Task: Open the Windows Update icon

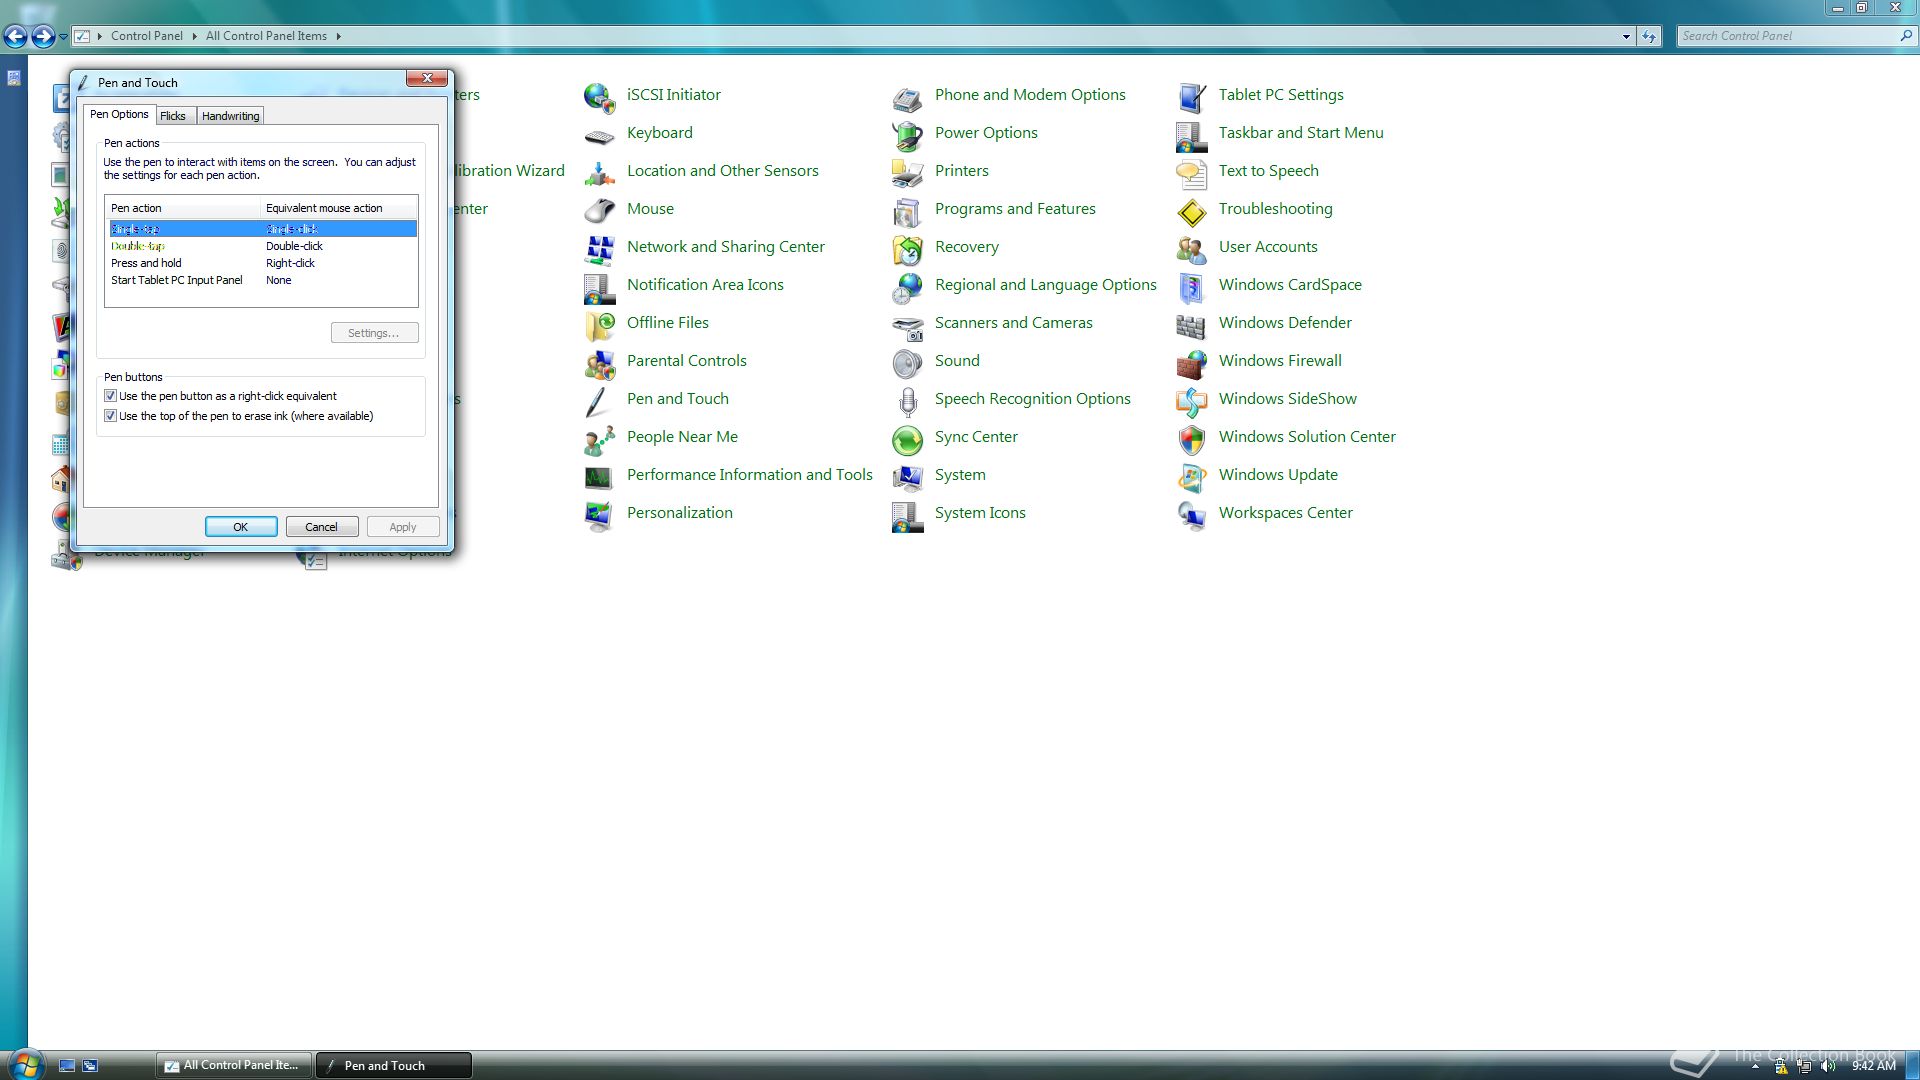Action: pos(1191,477)
